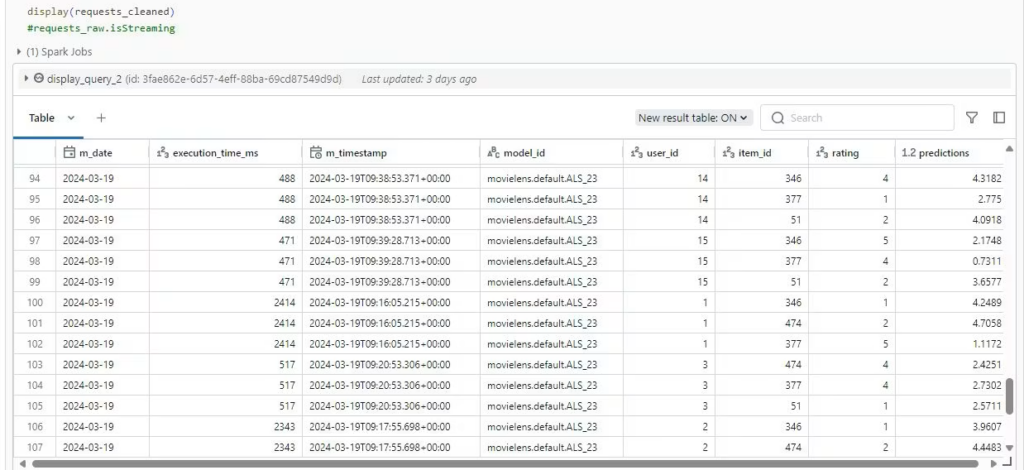
Task: Sort by the predictions column header
Action: 934,153
